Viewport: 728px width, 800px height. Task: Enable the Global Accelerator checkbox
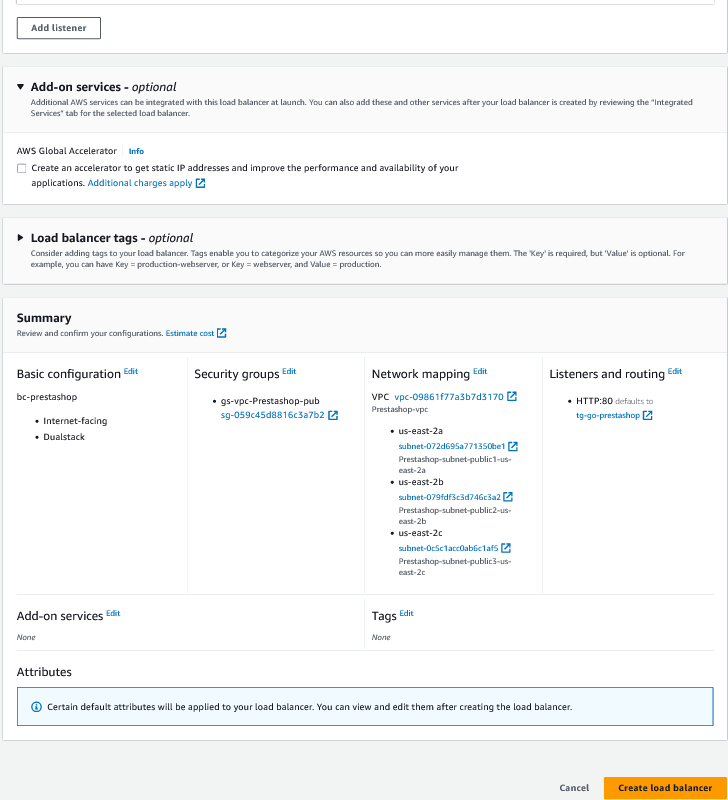tap(22, 169)
